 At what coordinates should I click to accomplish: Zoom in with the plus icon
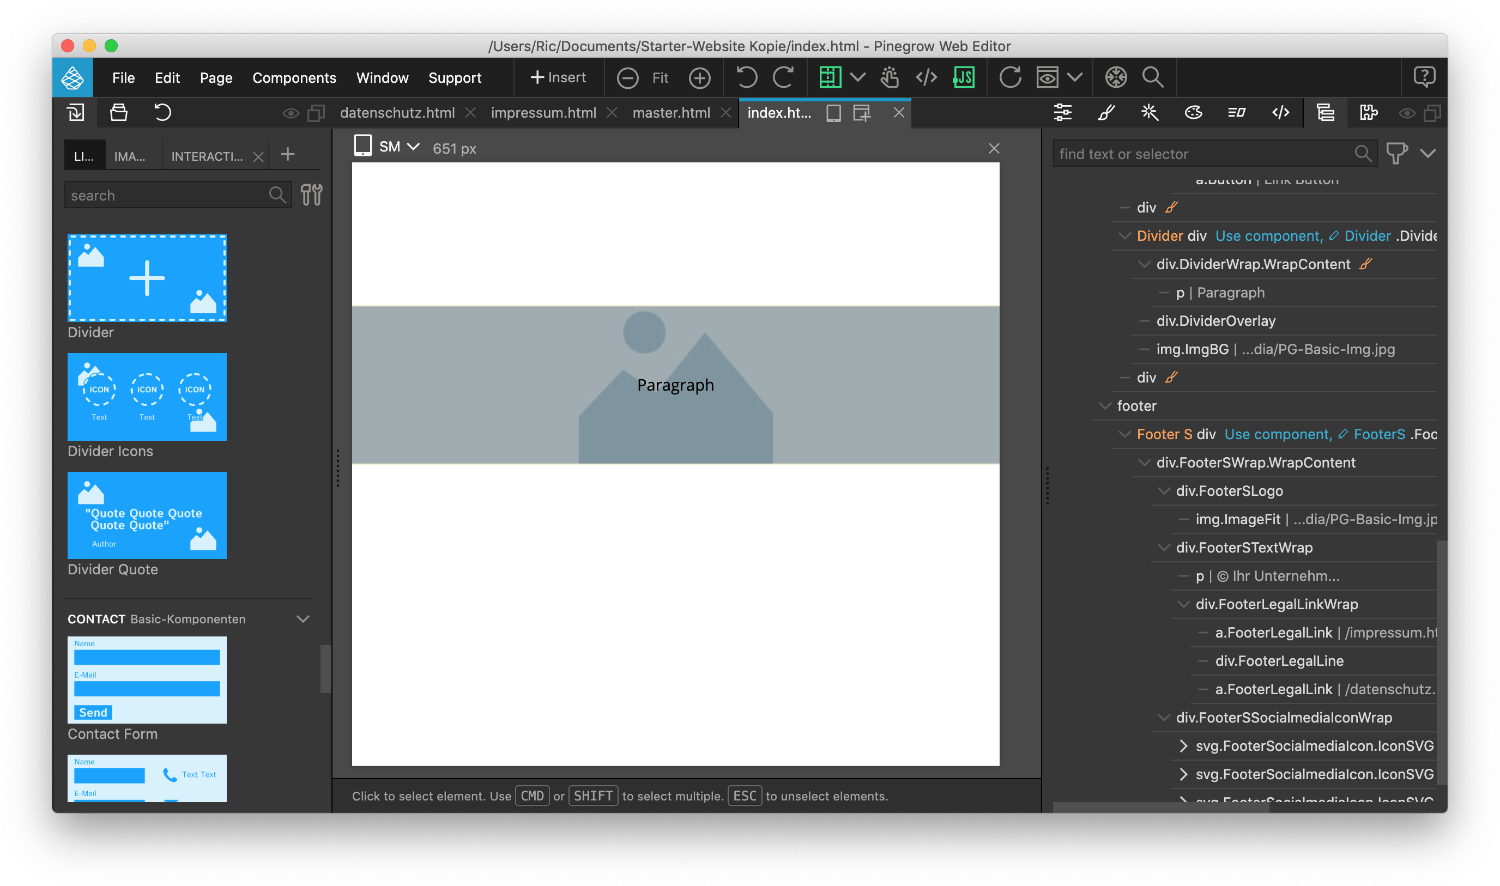pyautogui.click(x=700, y=78)
